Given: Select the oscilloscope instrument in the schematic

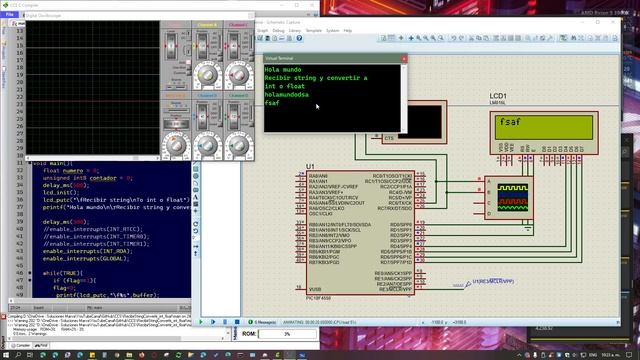Looking at the screenshot, I should [x=509, y=198].
